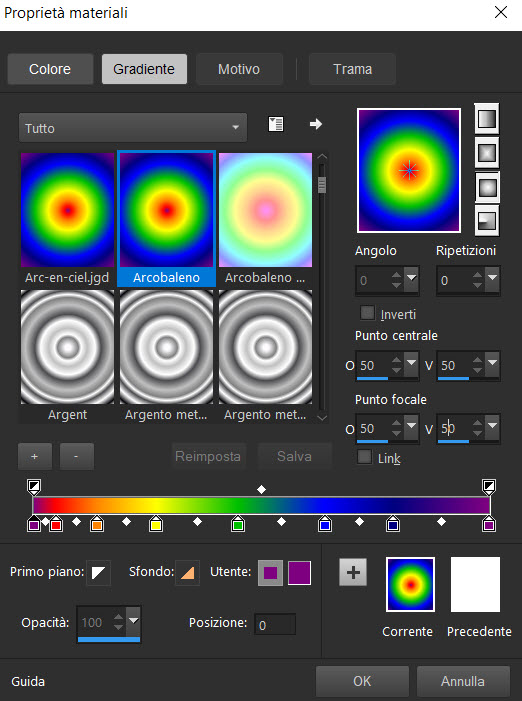Select the sunburst gradient style icon
This screenshot has height=701, width=522.
pyautogui.click(x=486, y=187)
